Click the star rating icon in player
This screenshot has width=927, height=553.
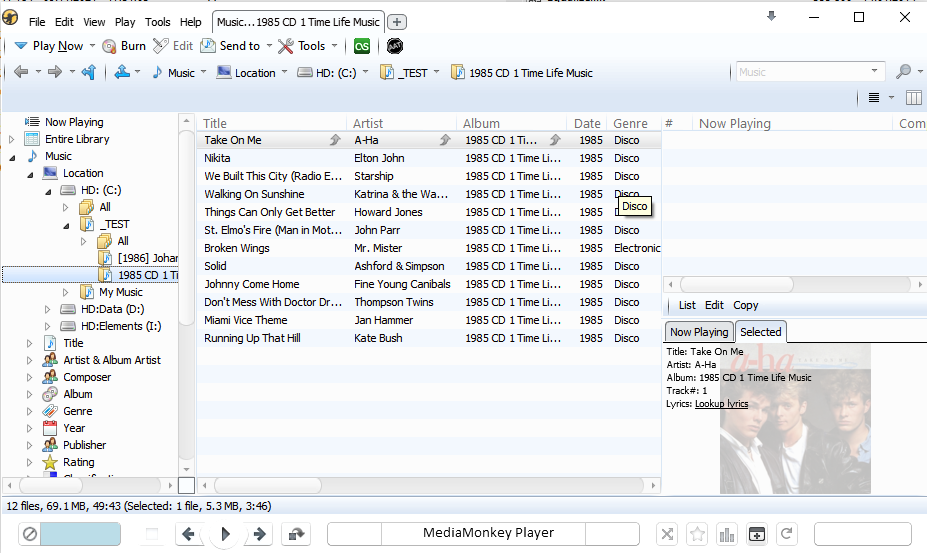697,534
